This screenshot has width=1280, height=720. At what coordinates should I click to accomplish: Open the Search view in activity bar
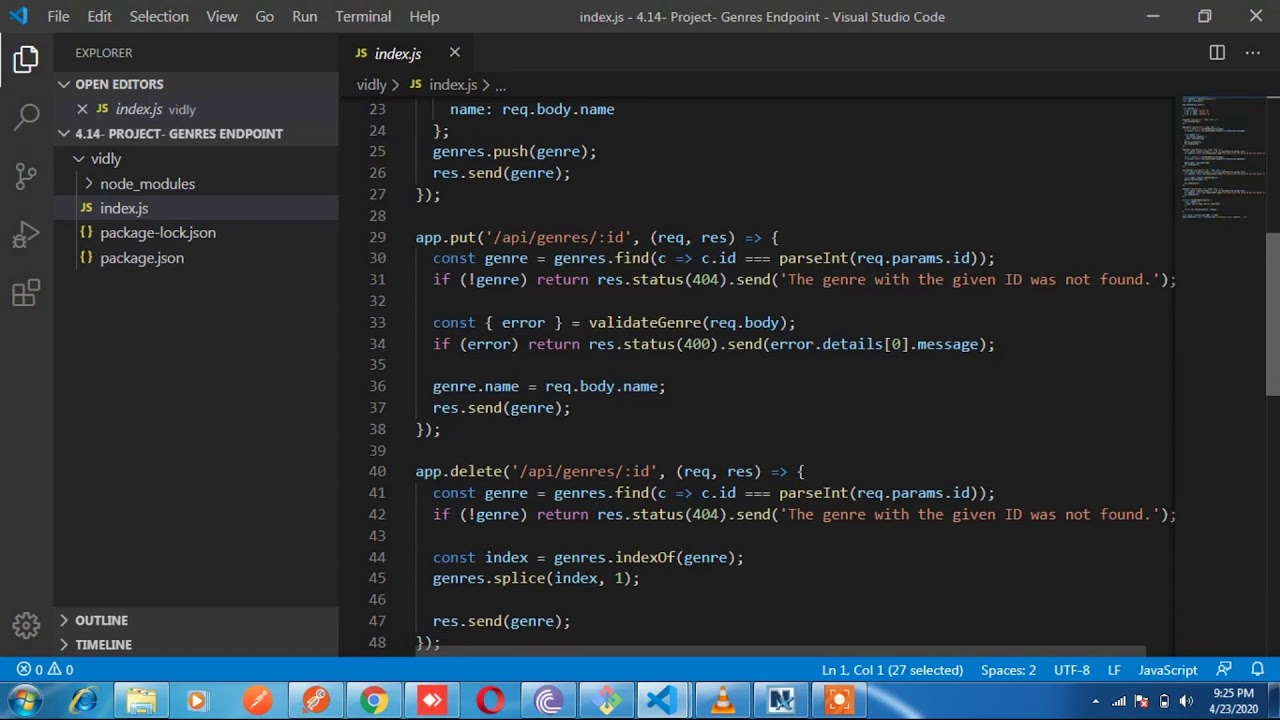point(27,118)
